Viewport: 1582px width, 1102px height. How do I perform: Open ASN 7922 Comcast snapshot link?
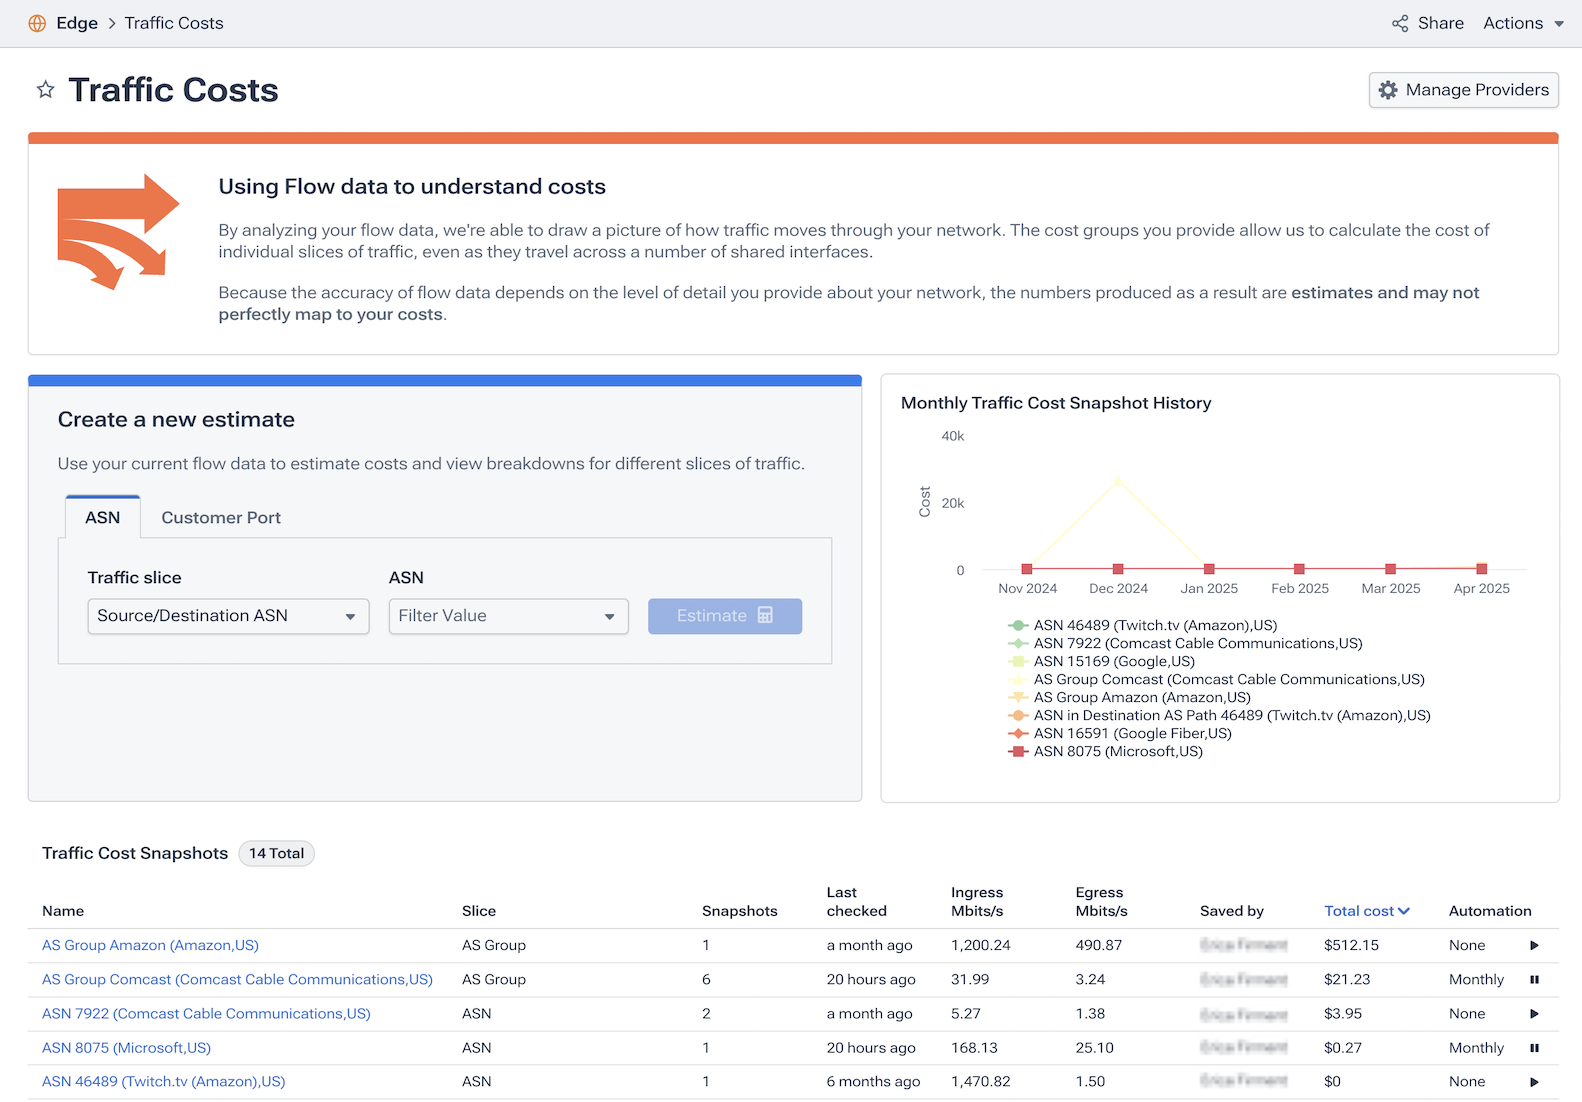pos(206,1013)
